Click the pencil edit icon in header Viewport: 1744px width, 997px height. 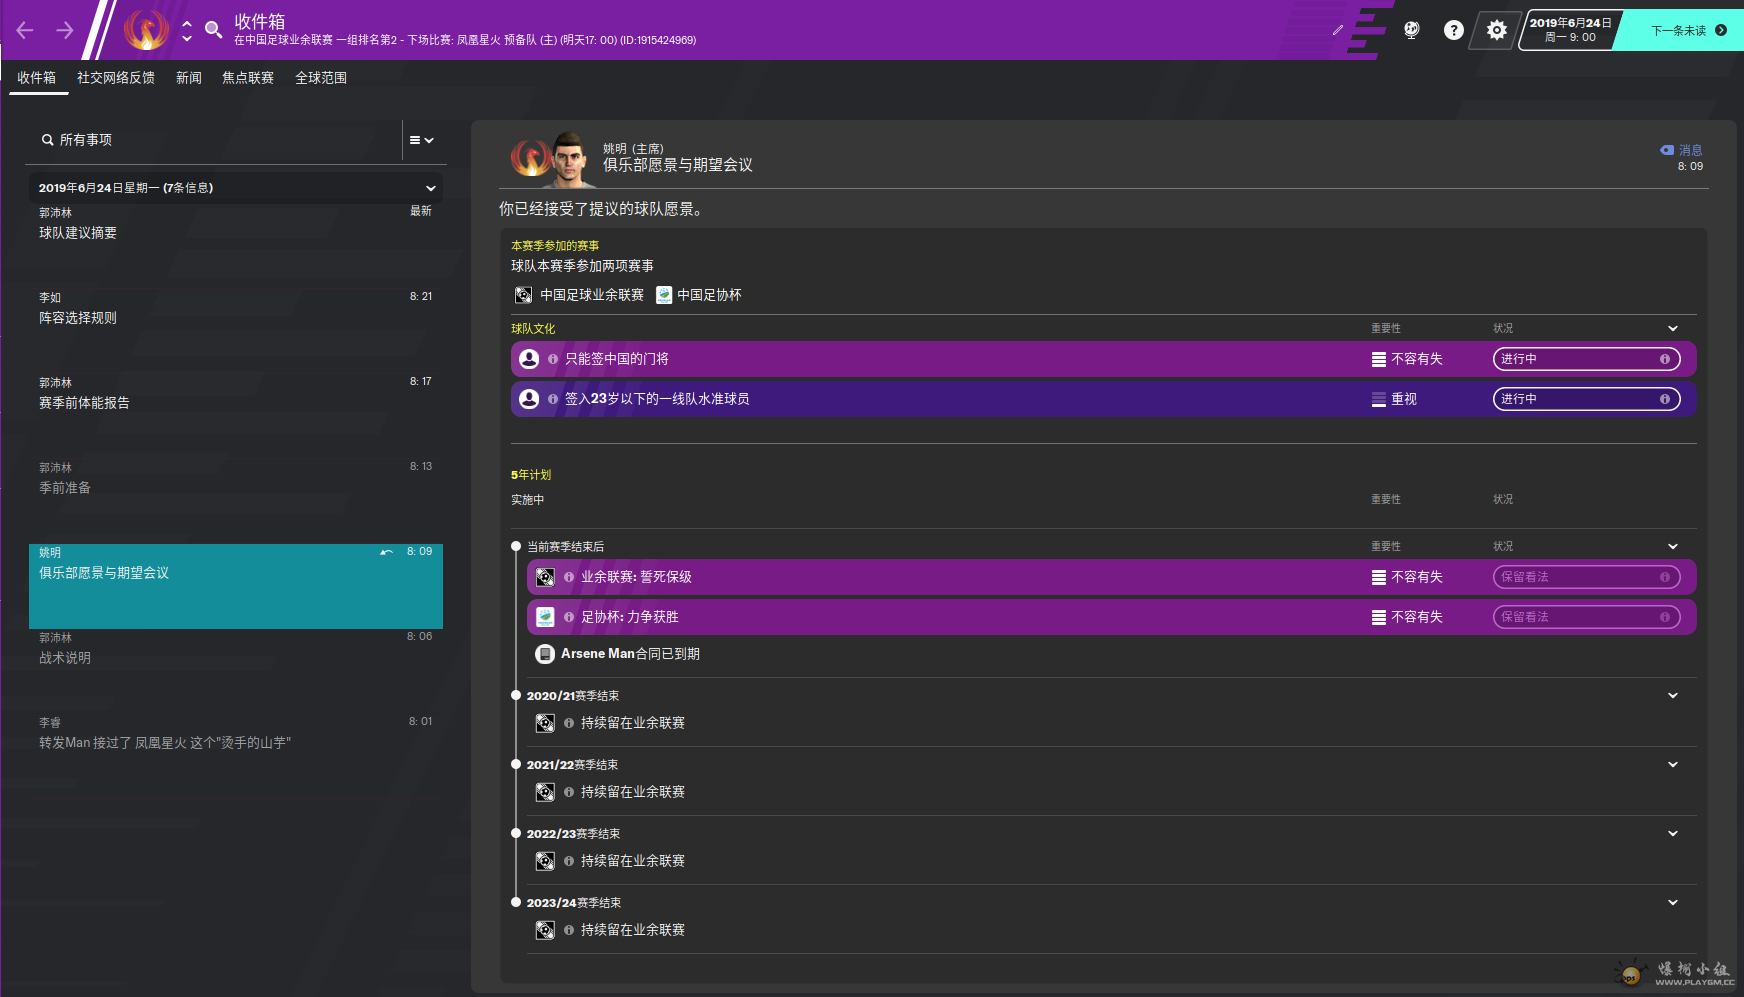point(1338,30)
